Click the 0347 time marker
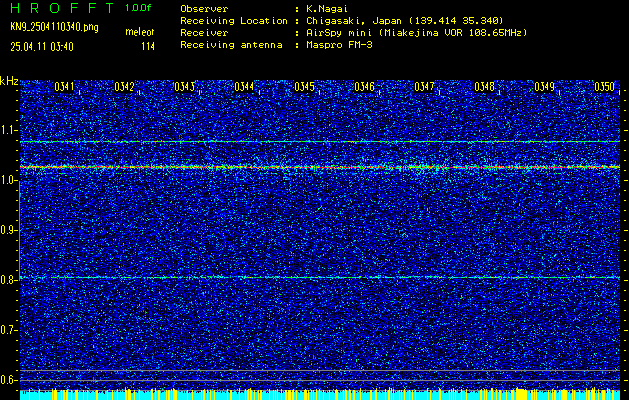 coord(424,87)
